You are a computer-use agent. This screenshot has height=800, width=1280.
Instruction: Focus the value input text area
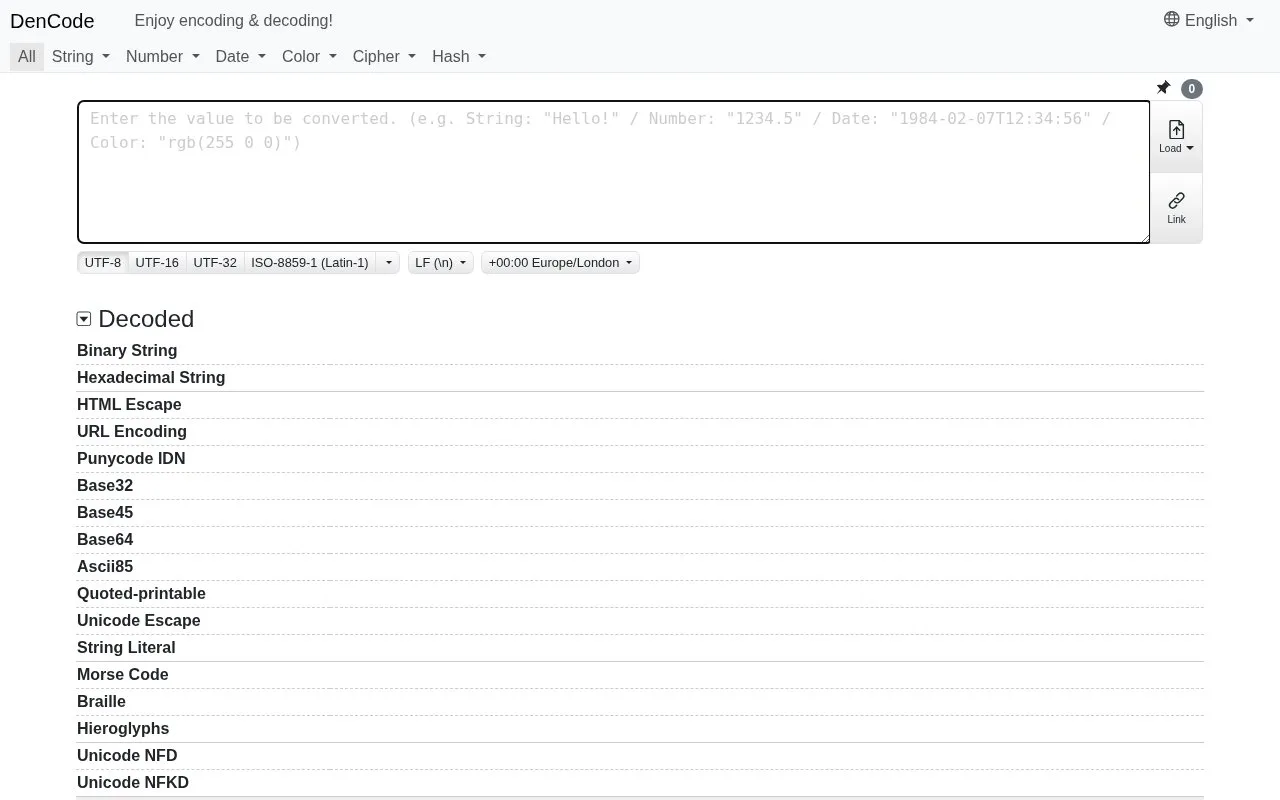coord(614,172)
